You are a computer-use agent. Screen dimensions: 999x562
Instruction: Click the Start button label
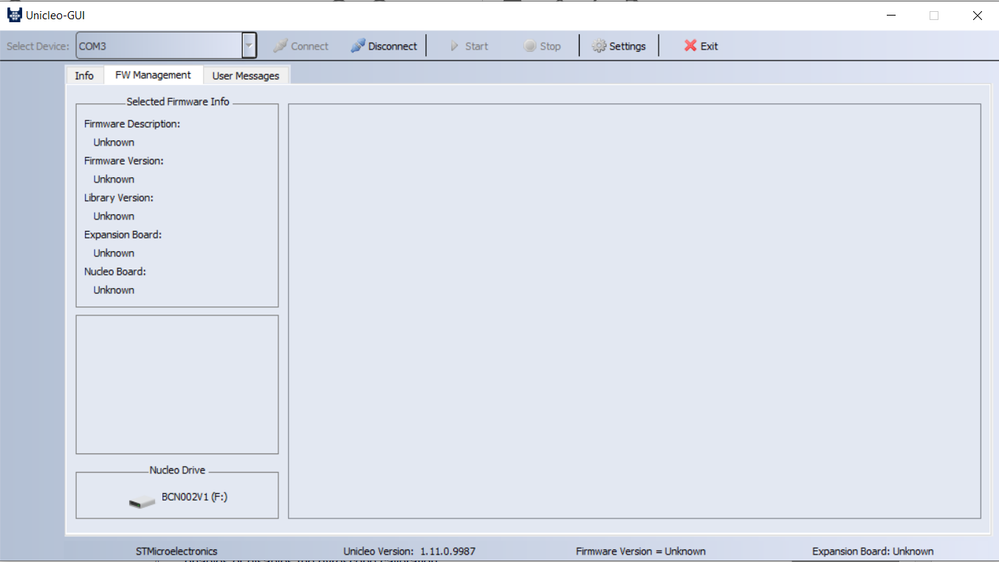pos(477,46)
